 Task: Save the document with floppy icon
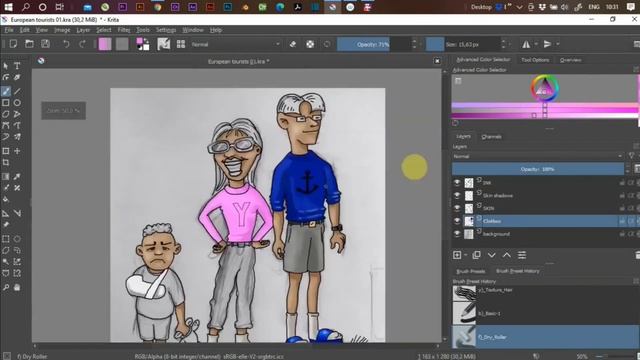(x=45, y=44)
